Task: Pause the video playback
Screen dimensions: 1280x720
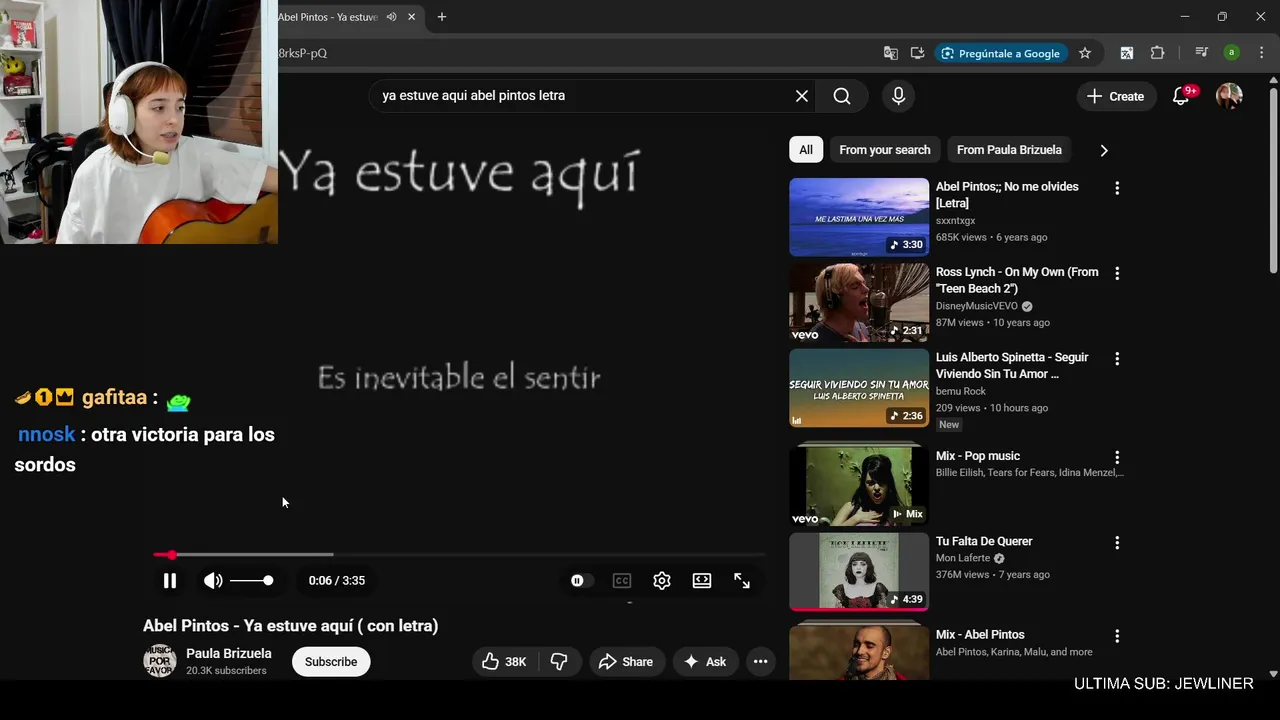Action: click(x=170, y=580)
